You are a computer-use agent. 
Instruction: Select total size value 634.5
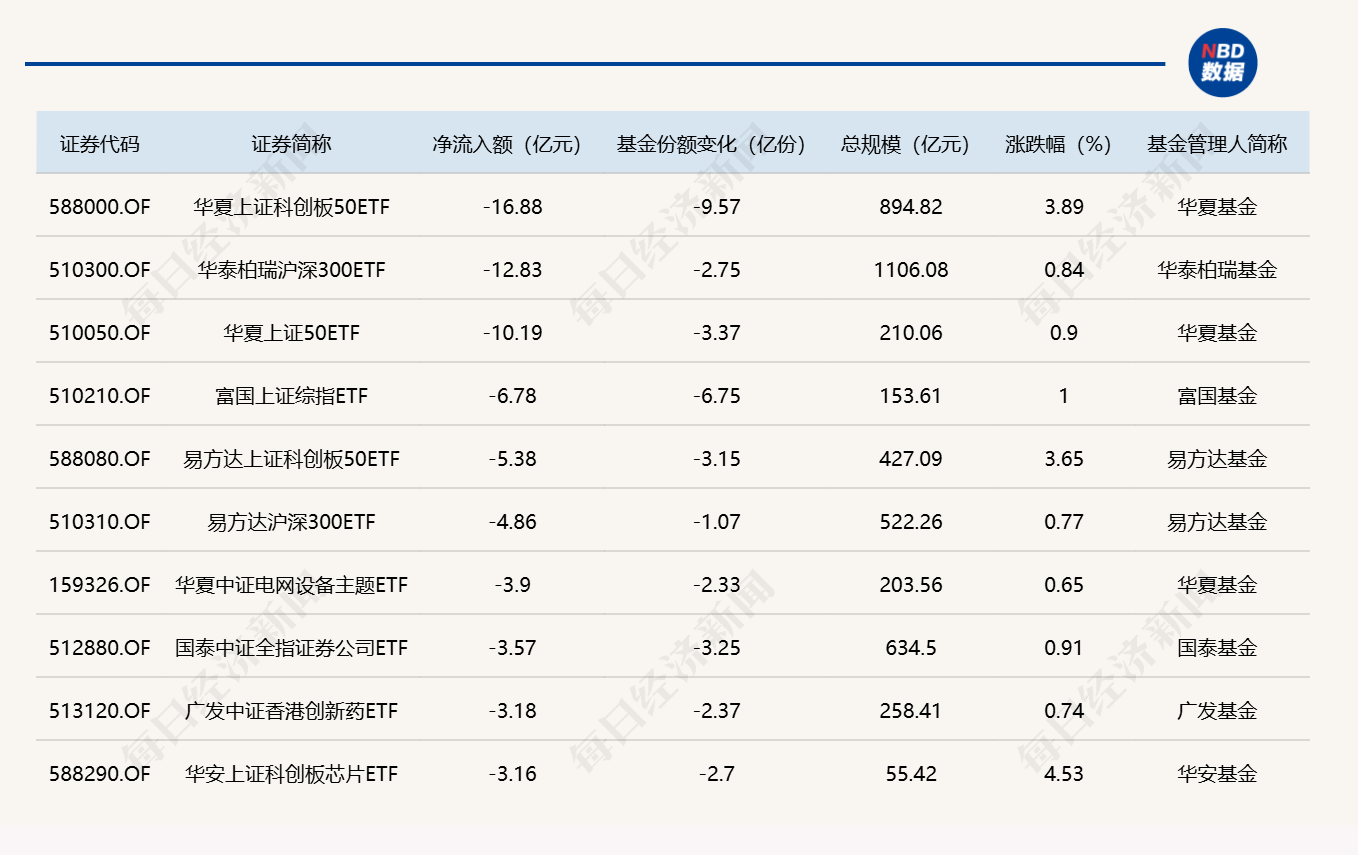[x=911, y=648]
